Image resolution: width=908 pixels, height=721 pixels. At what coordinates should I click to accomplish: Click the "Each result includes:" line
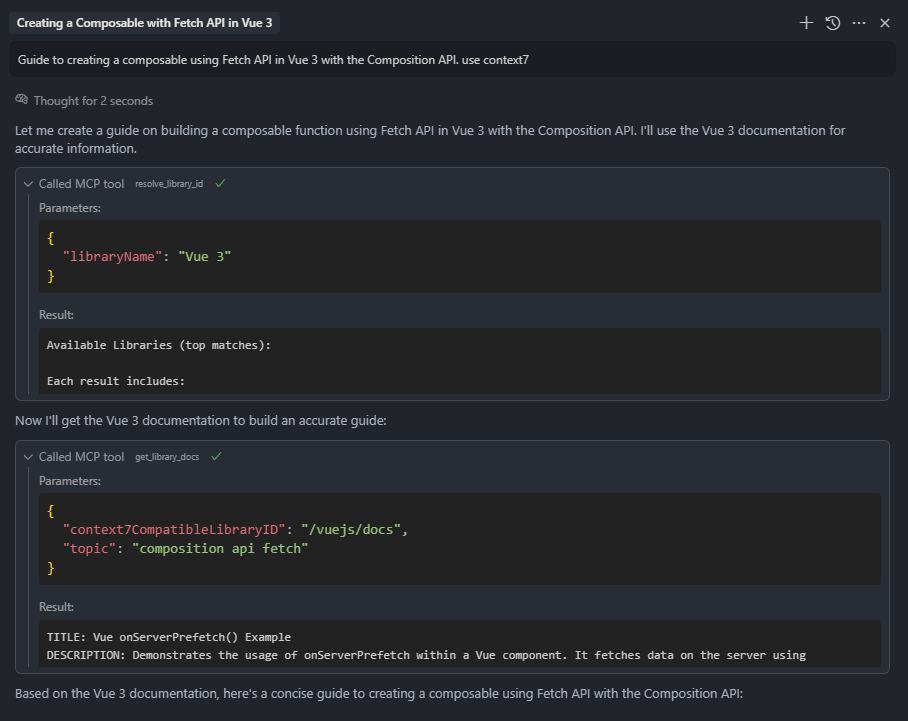[116, 381]
